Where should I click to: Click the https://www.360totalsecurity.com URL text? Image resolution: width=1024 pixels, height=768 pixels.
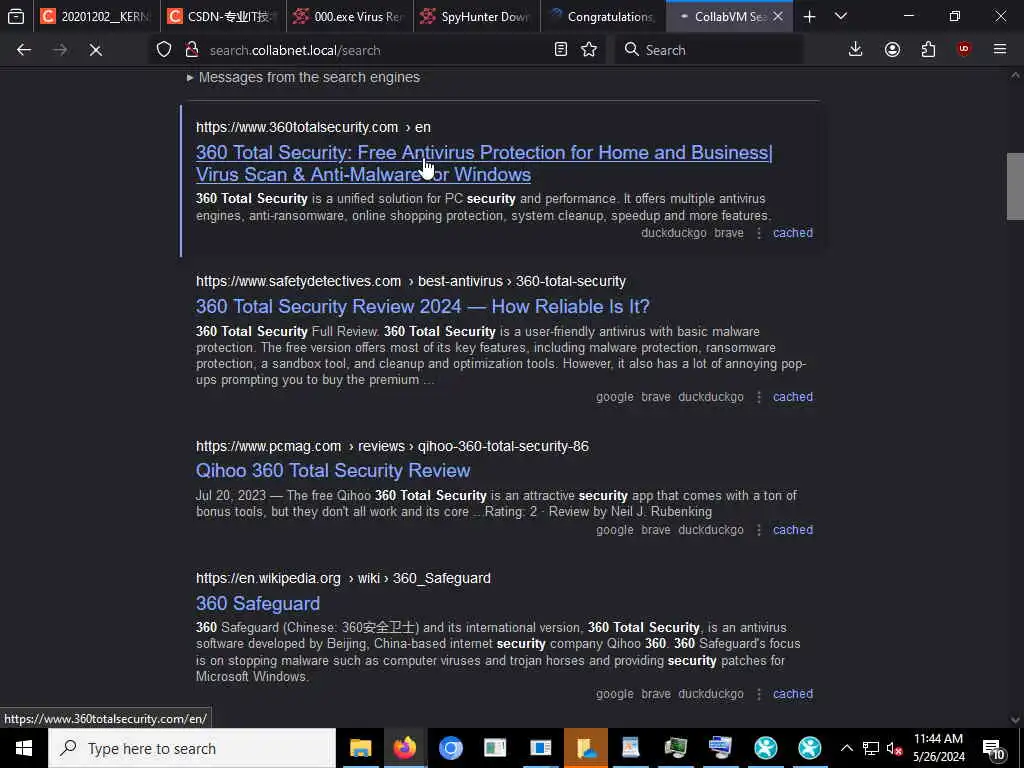pyautogui.click(x=297, y=127)
